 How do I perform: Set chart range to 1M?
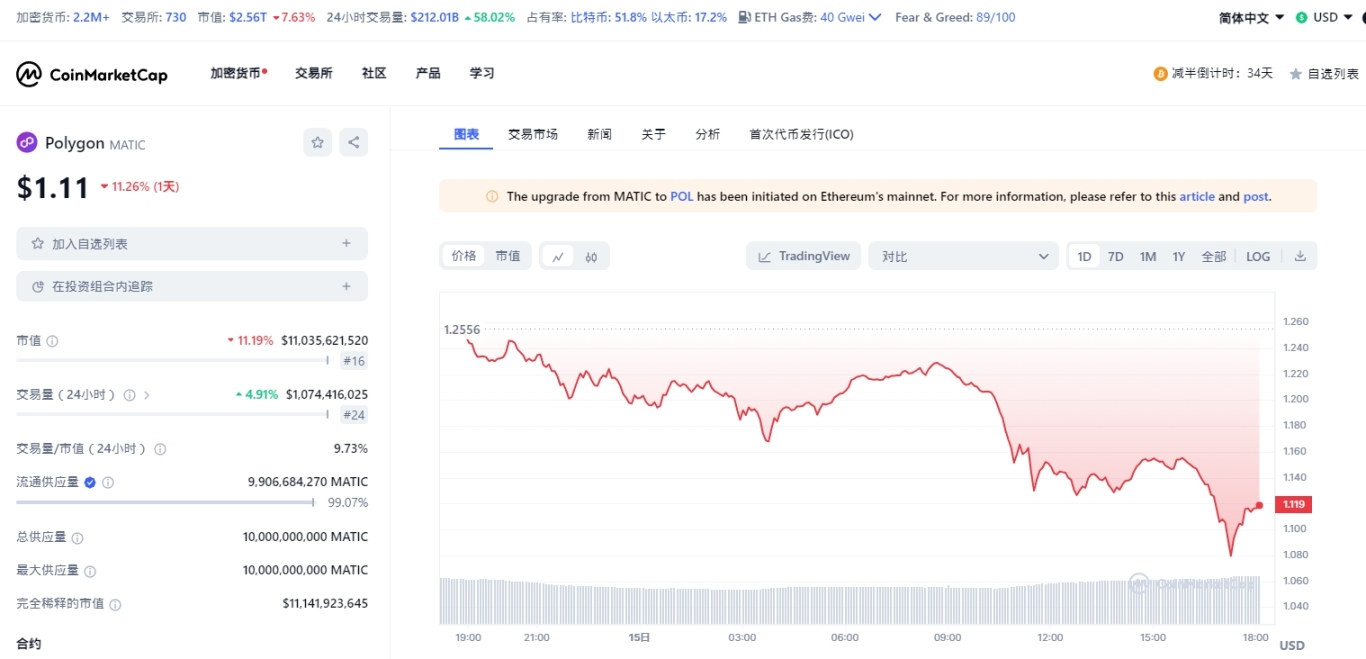click(x=1148, y=257)
